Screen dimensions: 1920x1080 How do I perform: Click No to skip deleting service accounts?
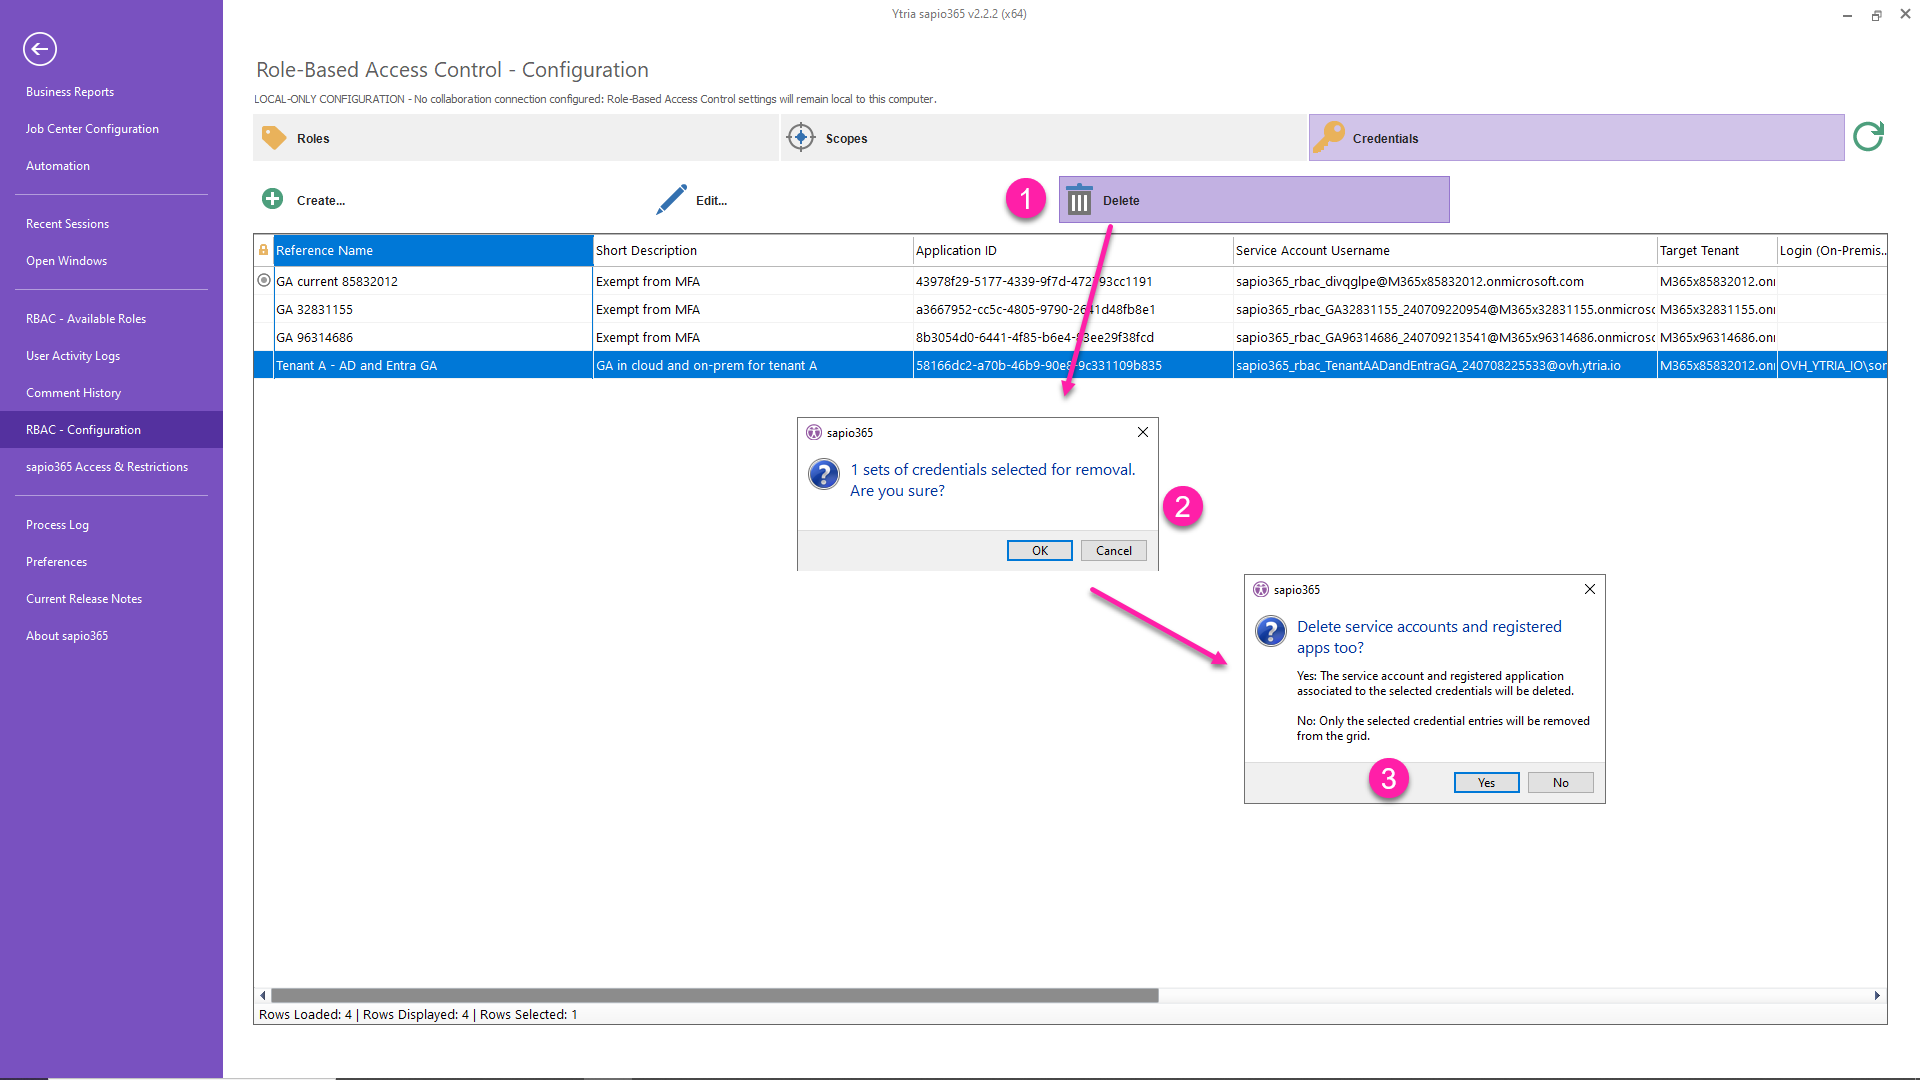(x=1559, y=782)
